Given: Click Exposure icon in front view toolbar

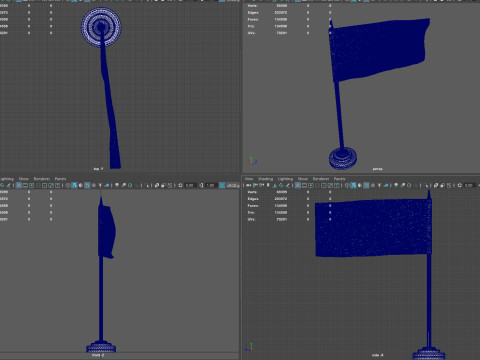Looking at the screenshot, I should (180, 185).
